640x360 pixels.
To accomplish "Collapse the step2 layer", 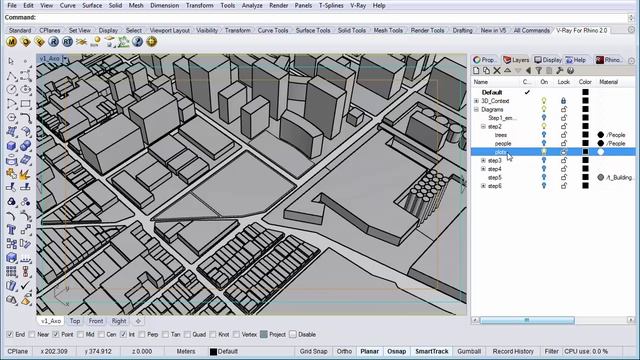I will point(483,127).
